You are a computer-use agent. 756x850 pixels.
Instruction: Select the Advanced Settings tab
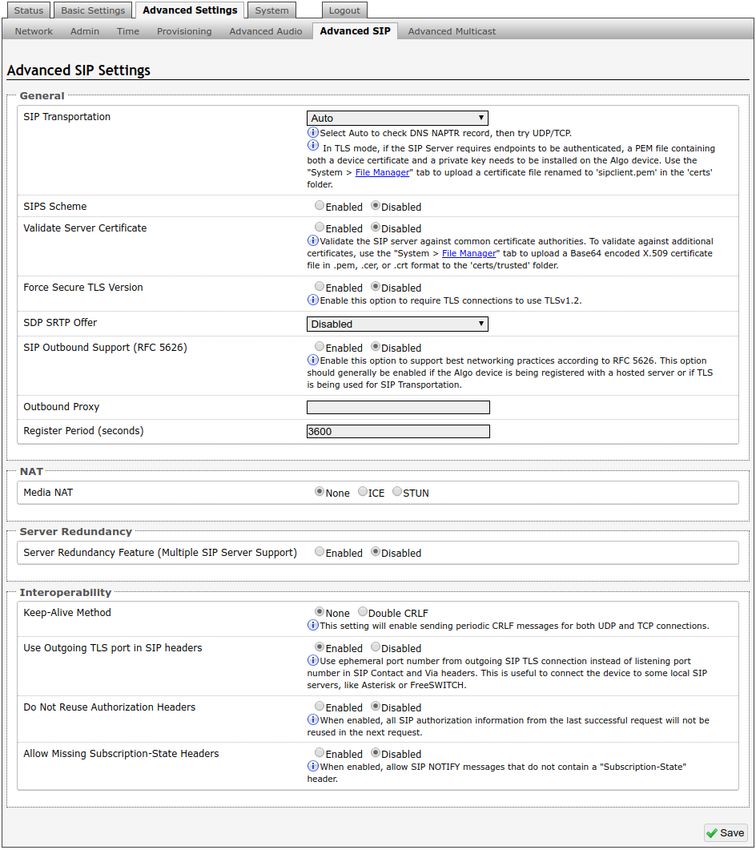click(190, 10)
